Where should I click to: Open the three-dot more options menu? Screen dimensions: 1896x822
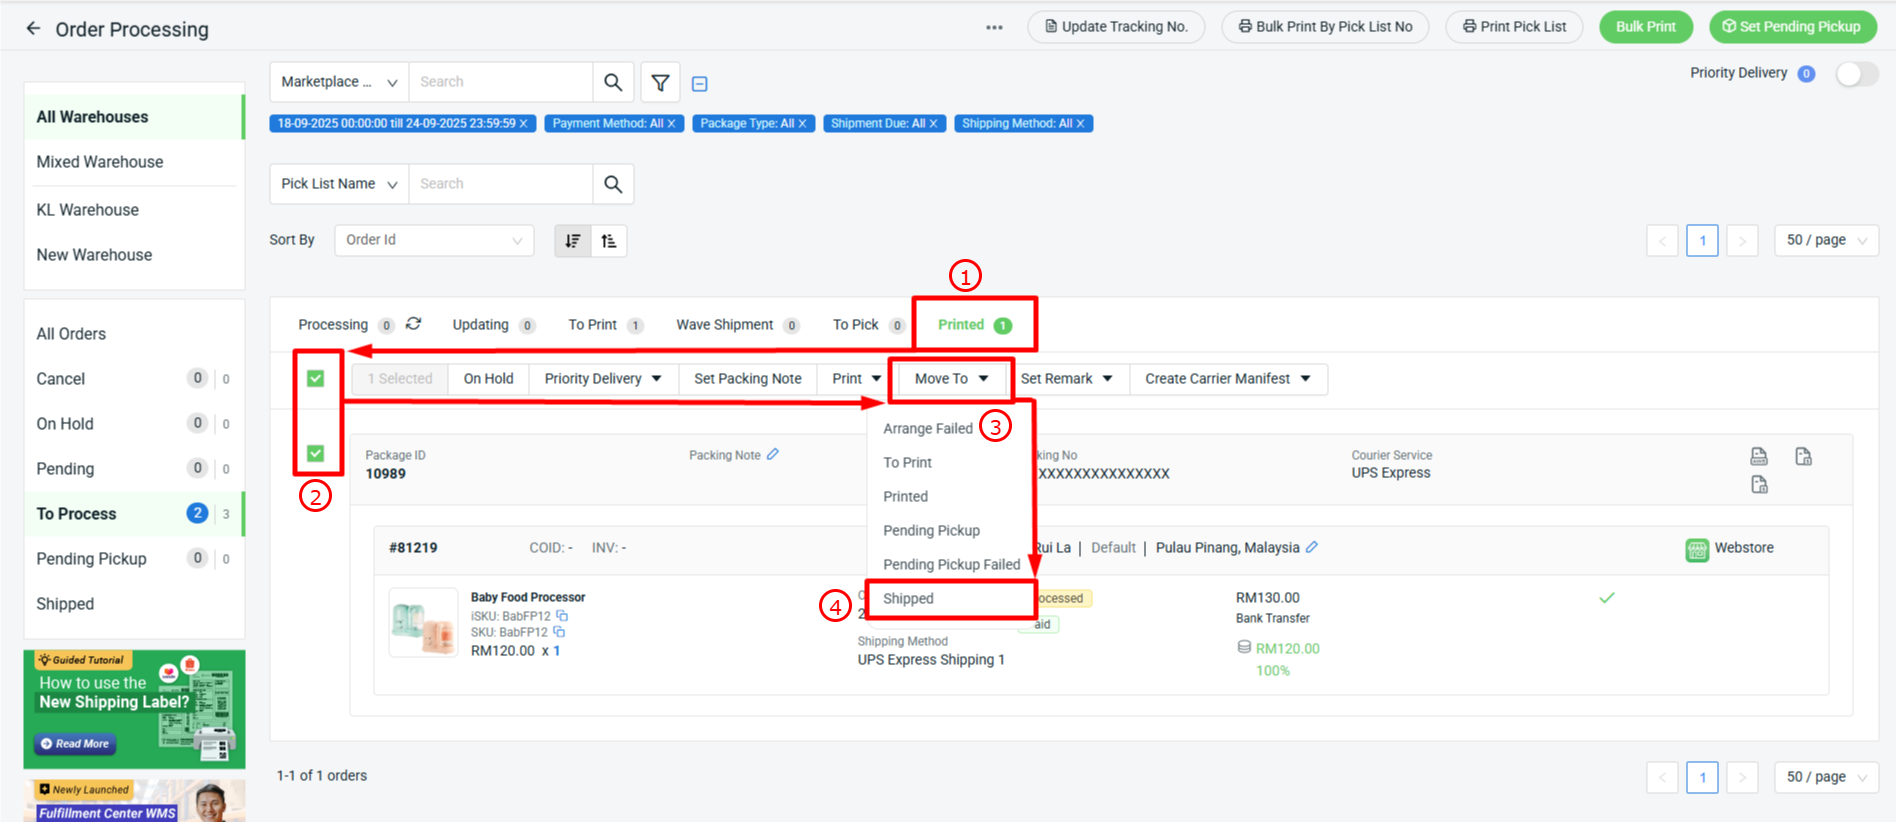(994, 27)
